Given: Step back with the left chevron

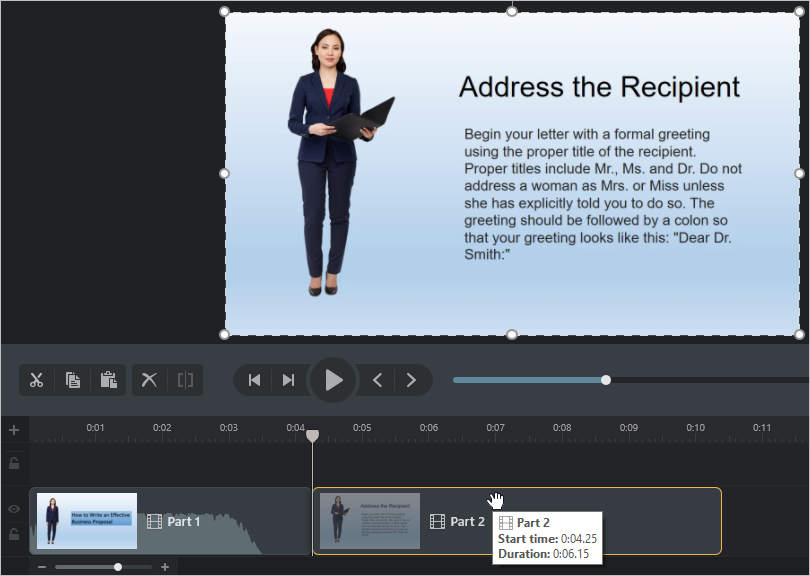Looking at the screenshot, I should tap(377, 380).
